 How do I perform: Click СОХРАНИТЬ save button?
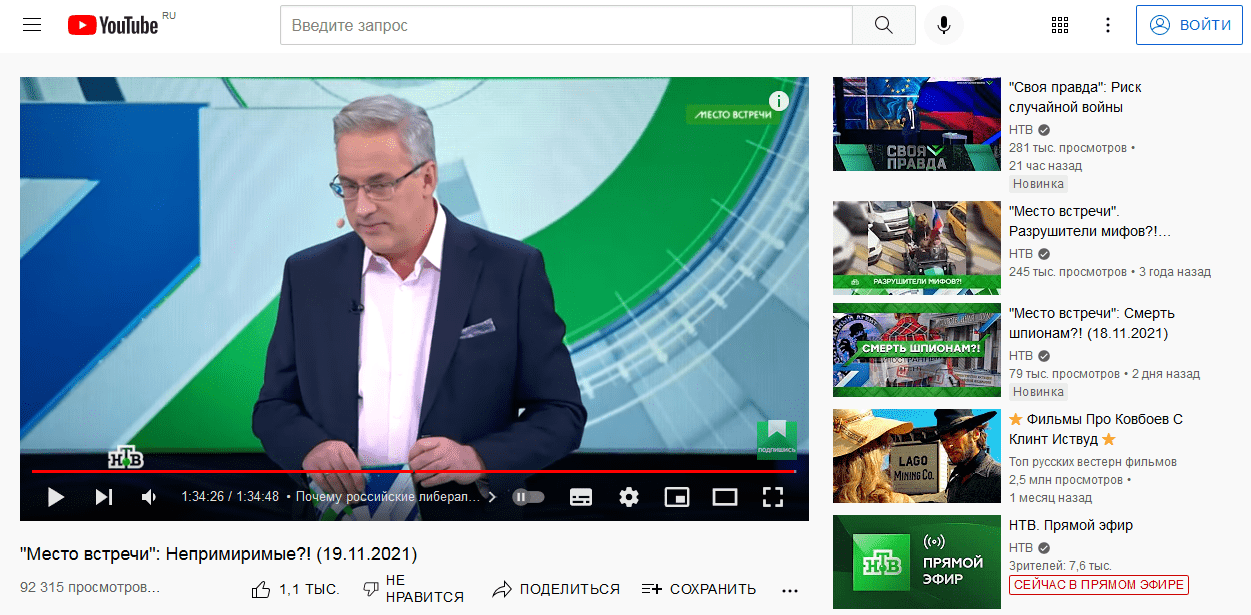(x=699, y=589)
